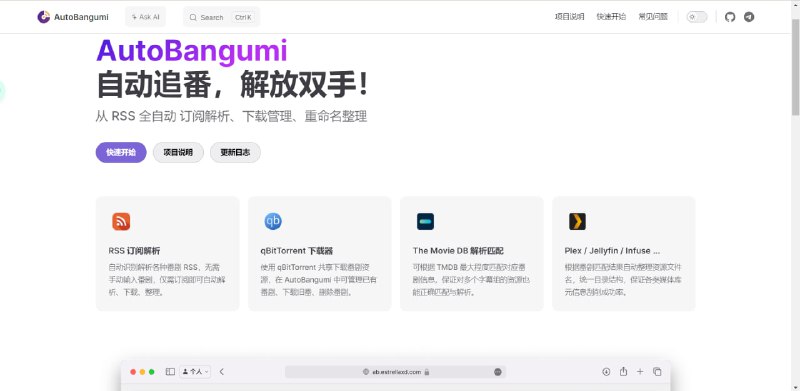800x391 pixels.
Task: Click the back chevron in Safari mockup
Action: [221, 372]
